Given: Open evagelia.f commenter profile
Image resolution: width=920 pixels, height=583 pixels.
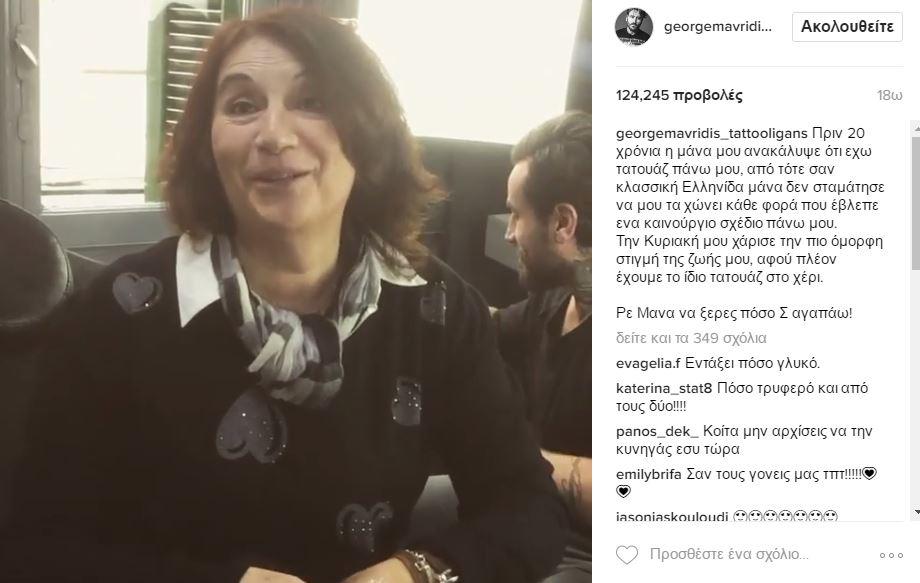Looking at the screenshot, I should coord(648,363).
